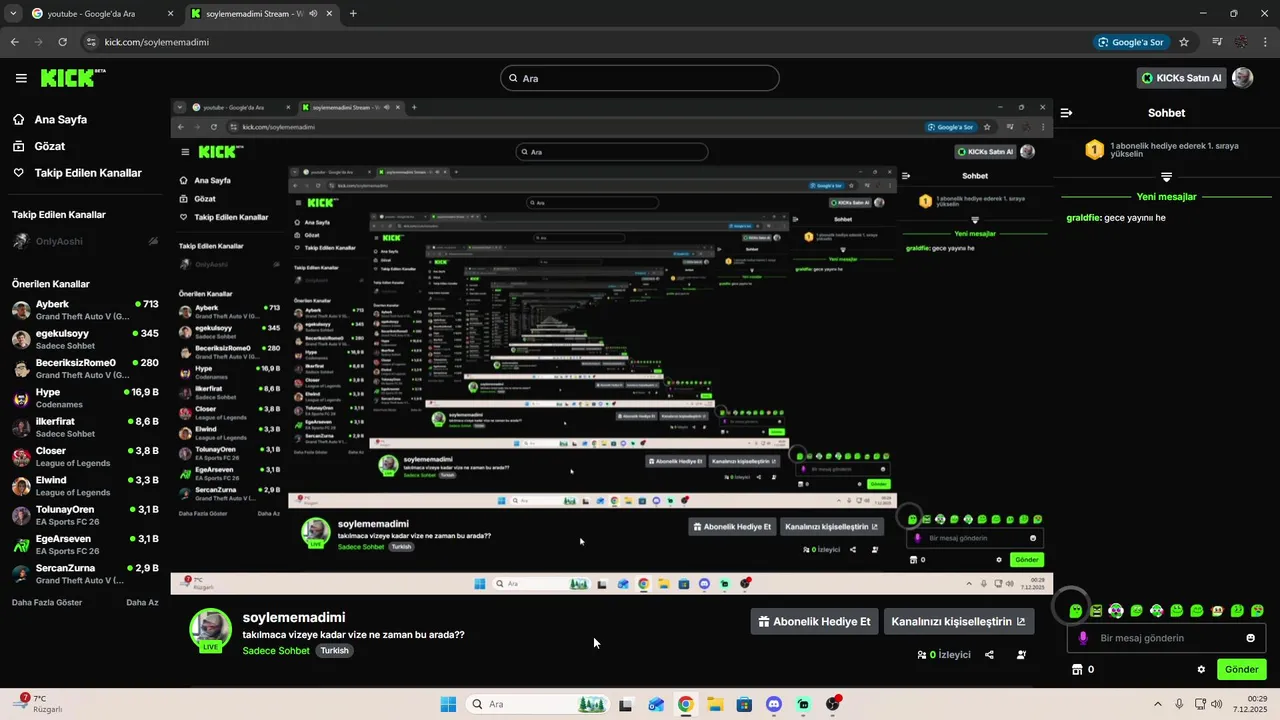Click the Turkish language tag
This screenshot has height=720, width=1280.
pyautogui.click(x=335, y=651)
